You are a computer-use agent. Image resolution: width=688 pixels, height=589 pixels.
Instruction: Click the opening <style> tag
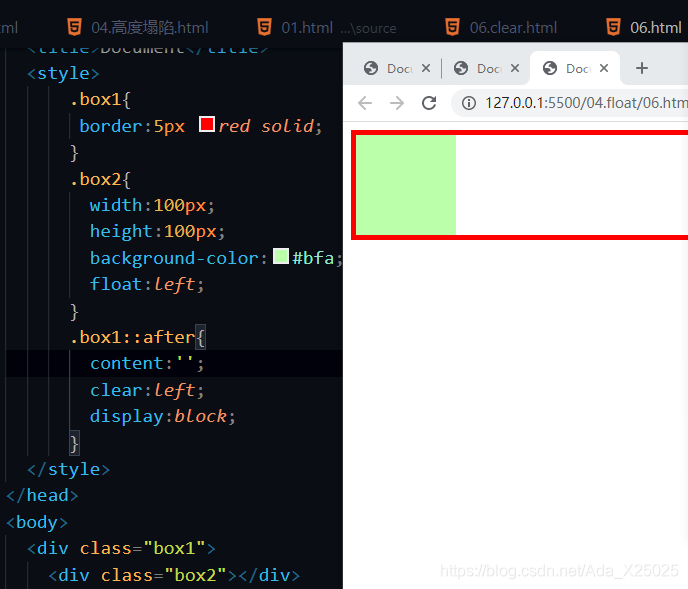pos(63,73)
